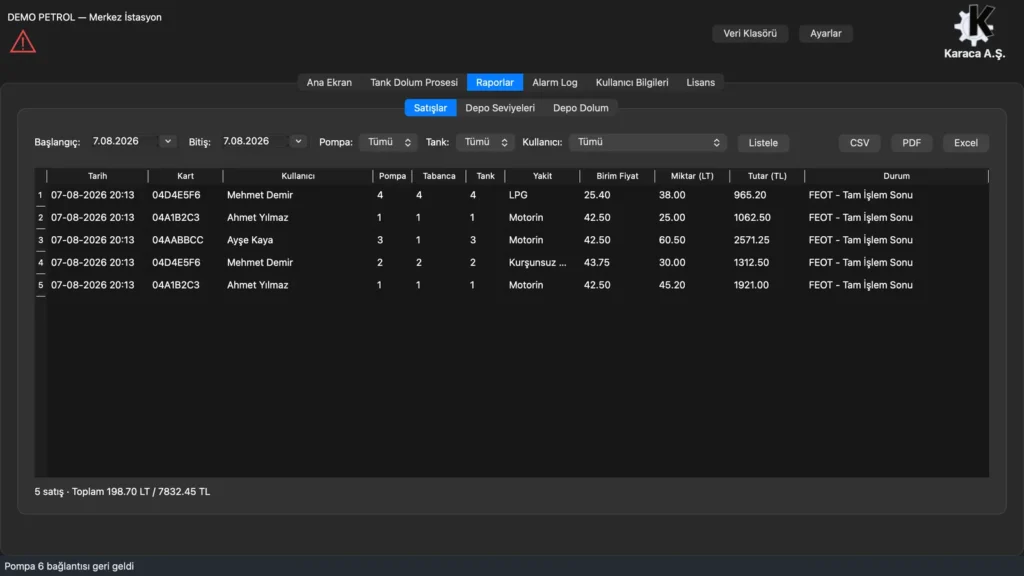Viewport: 1024px width, 576px height.
Task: Switch to the Ana Ekran tab
Action: coord(329,82)
